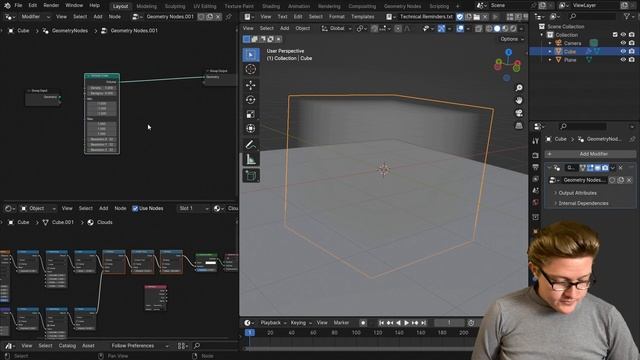The image size is (640, 360).
Task: Open the viewport Options dropdown
Action: click(x=511, y=39)
